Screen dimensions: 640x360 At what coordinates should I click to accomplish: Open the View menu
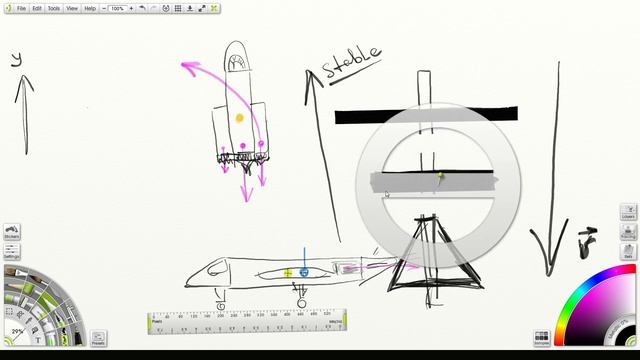(72, 8)
